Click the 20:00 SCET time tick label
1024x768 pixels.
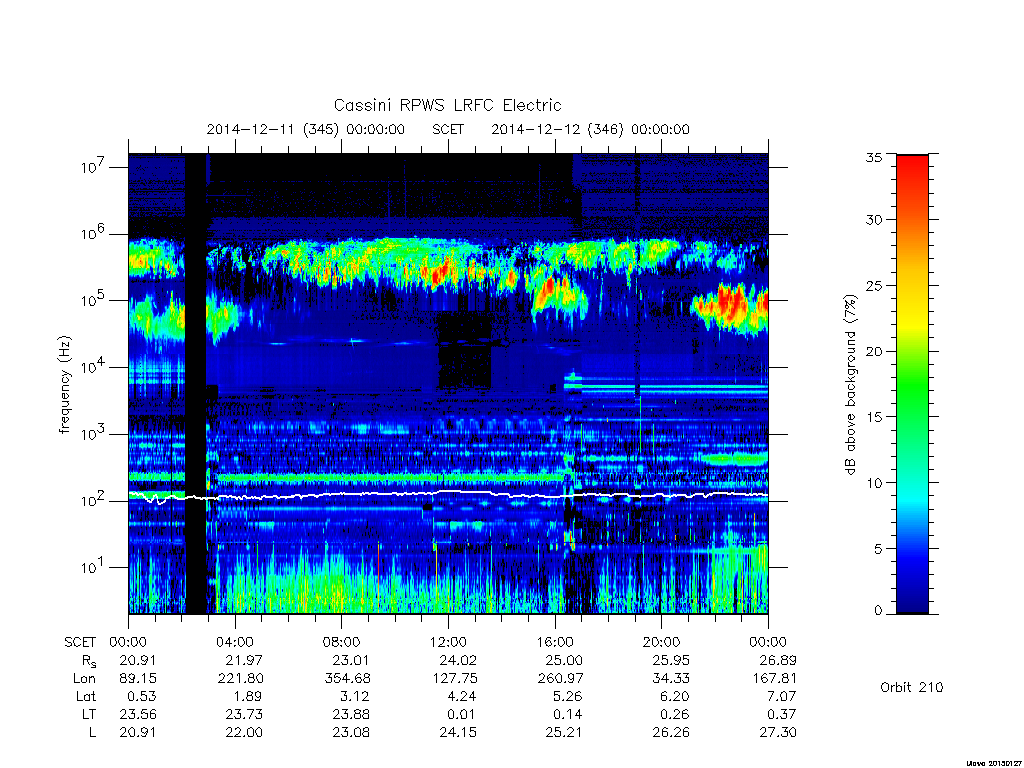(x=662, y=642)
